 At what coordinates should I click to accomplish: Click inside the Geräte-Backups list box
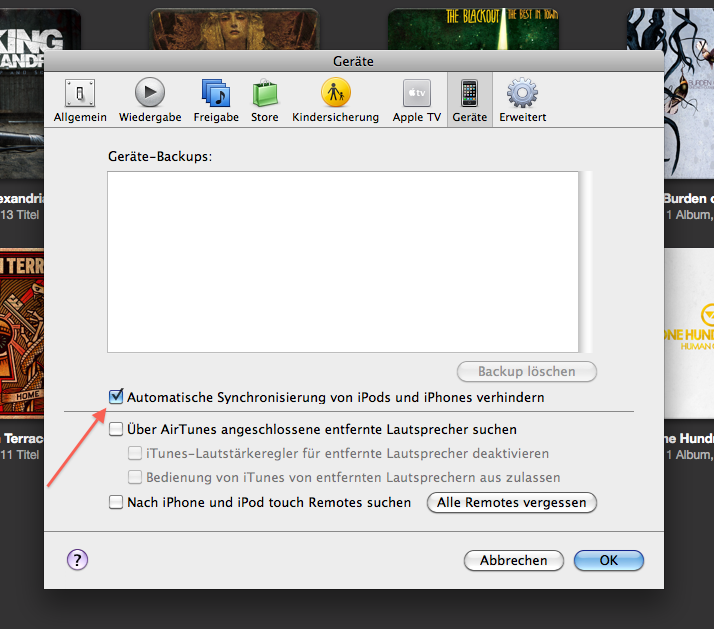point(343,262)
